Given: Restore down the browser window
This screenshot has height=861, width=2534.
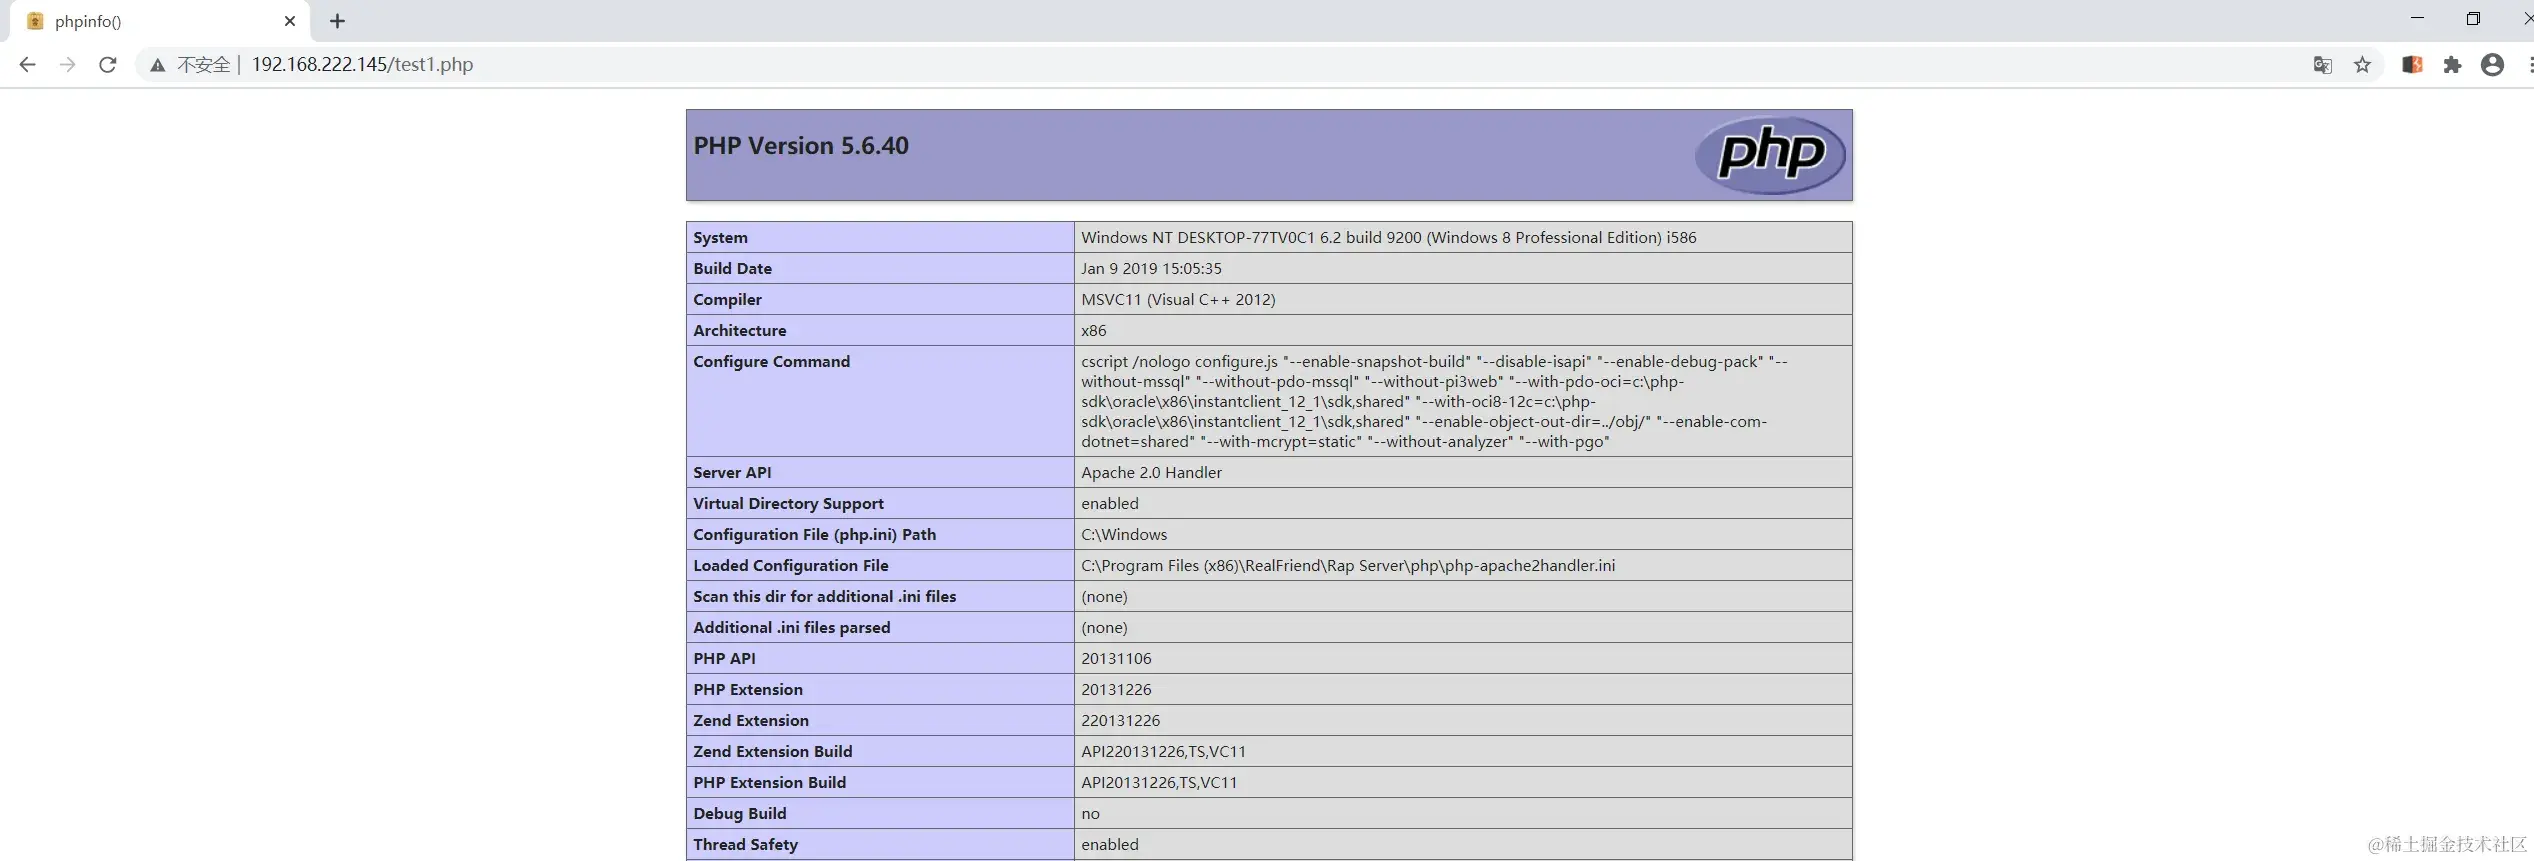Looking at the screenshot, I should point(2473,19).
